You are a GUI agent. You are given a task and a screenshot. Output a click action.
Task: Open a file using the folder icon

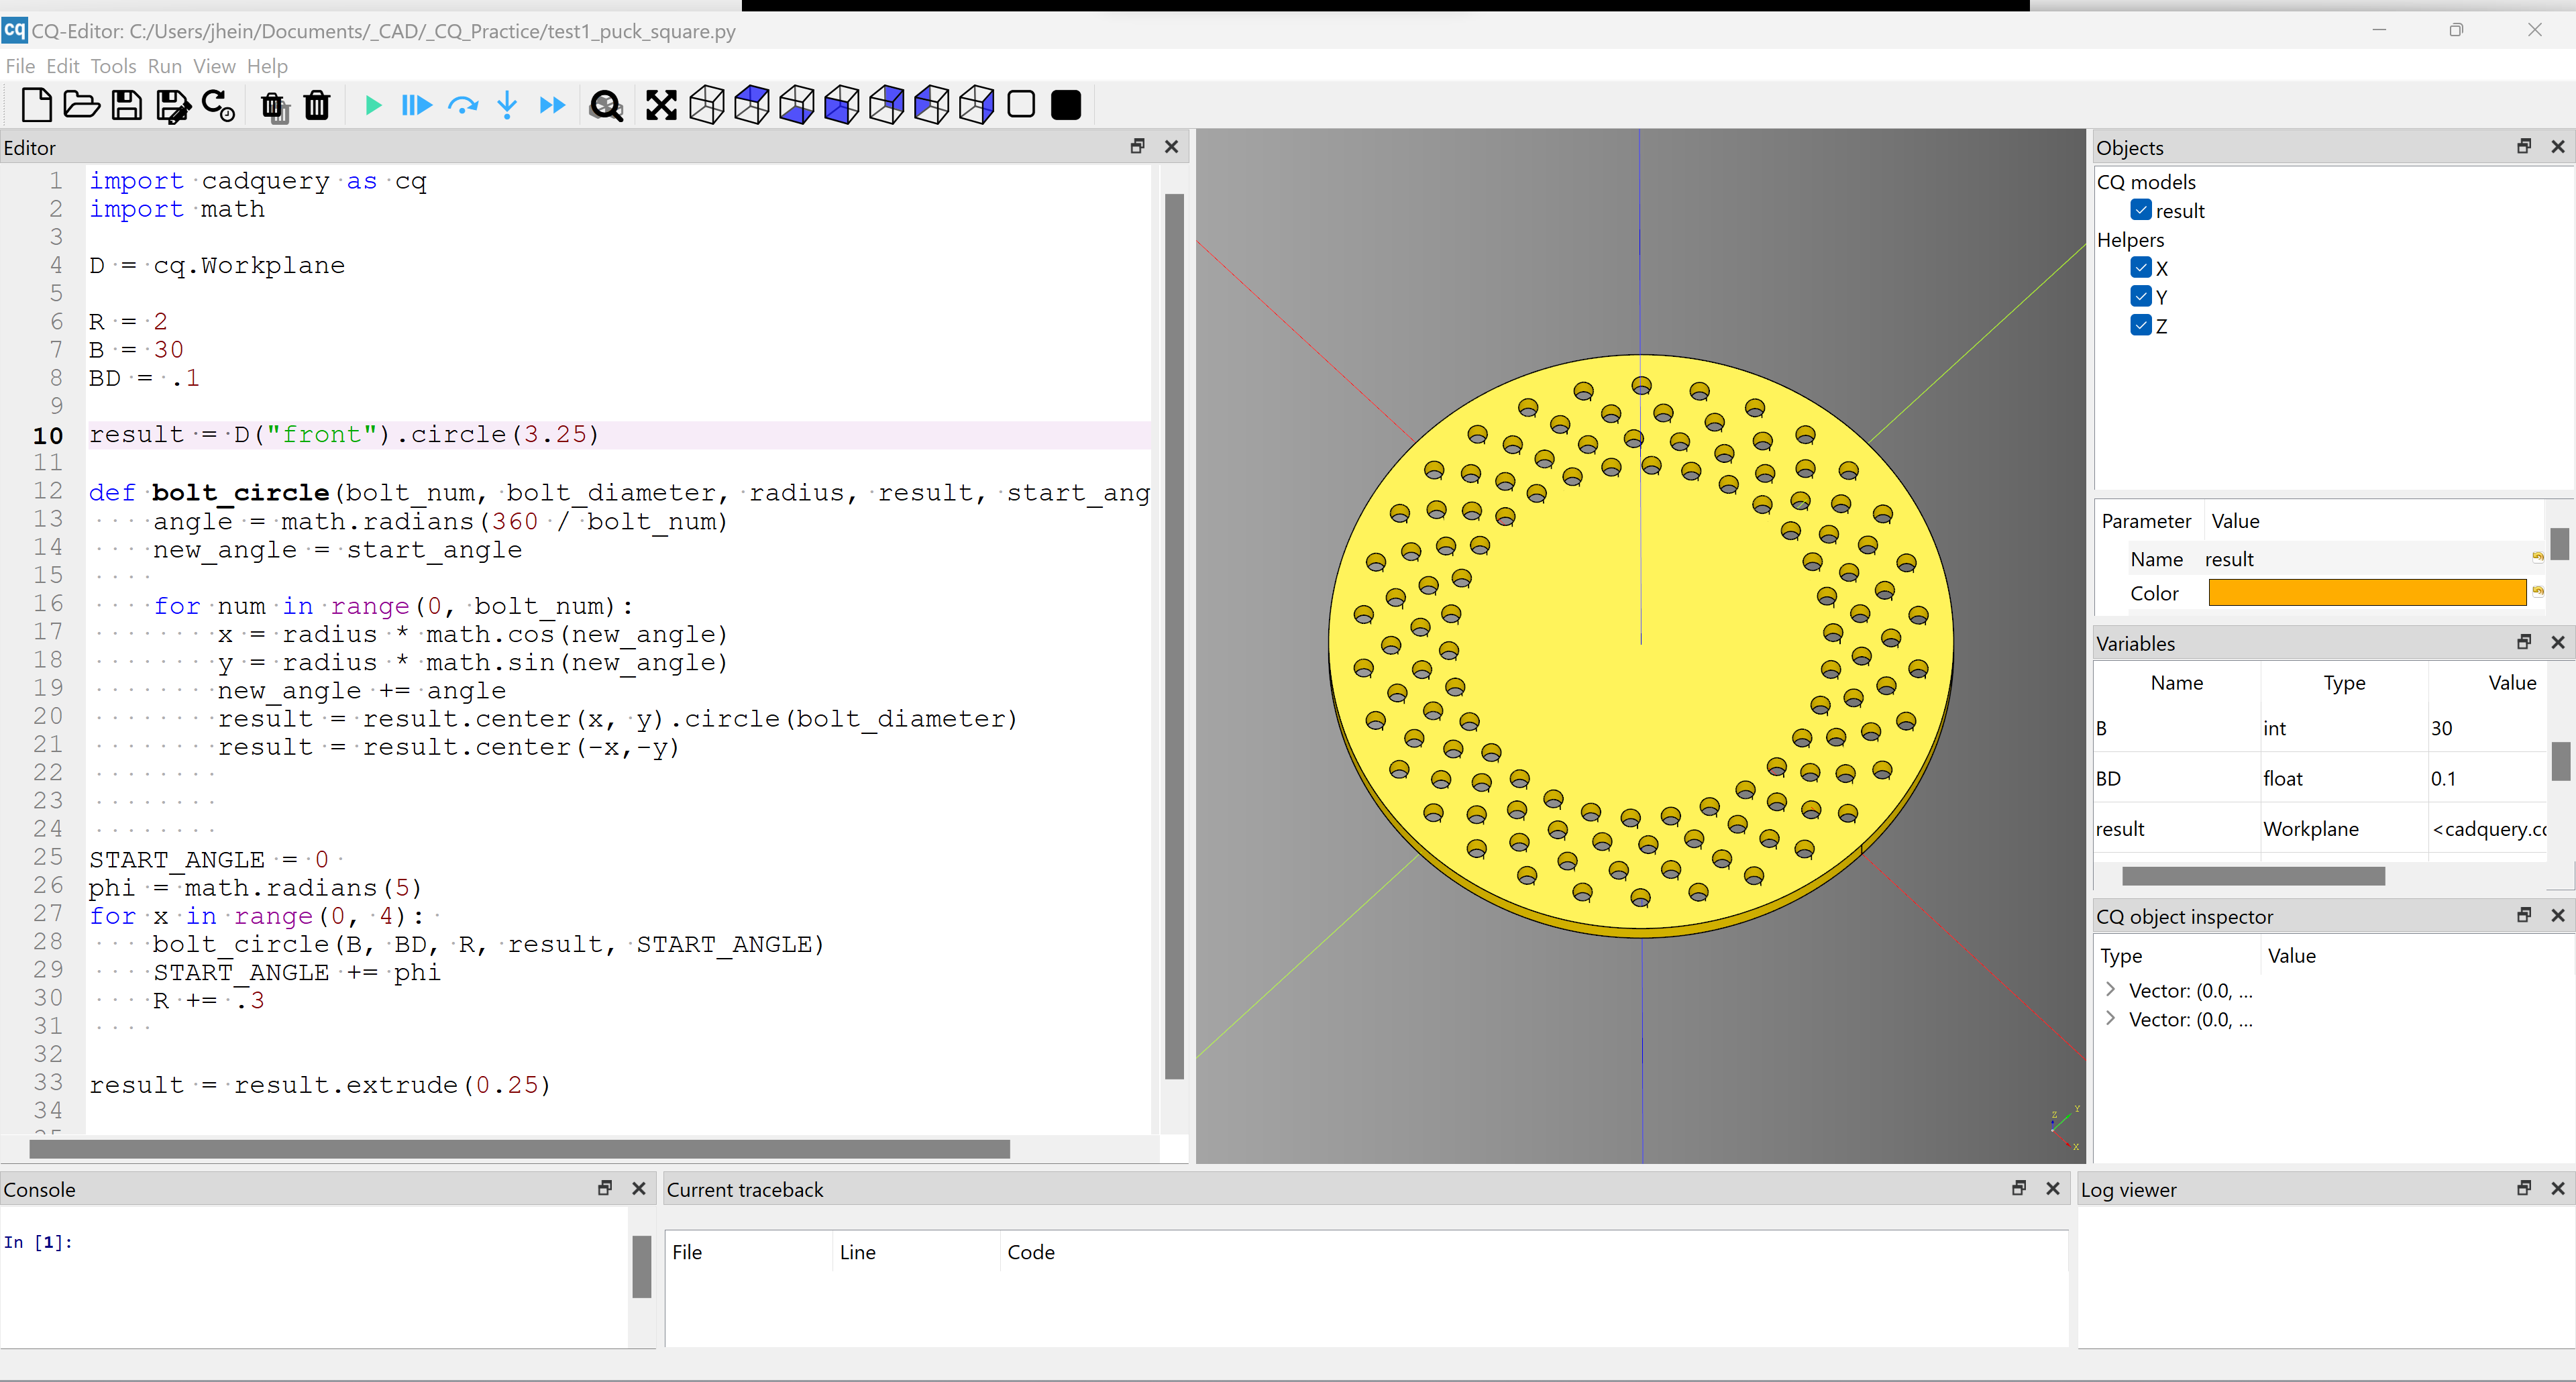click(81, 105)
